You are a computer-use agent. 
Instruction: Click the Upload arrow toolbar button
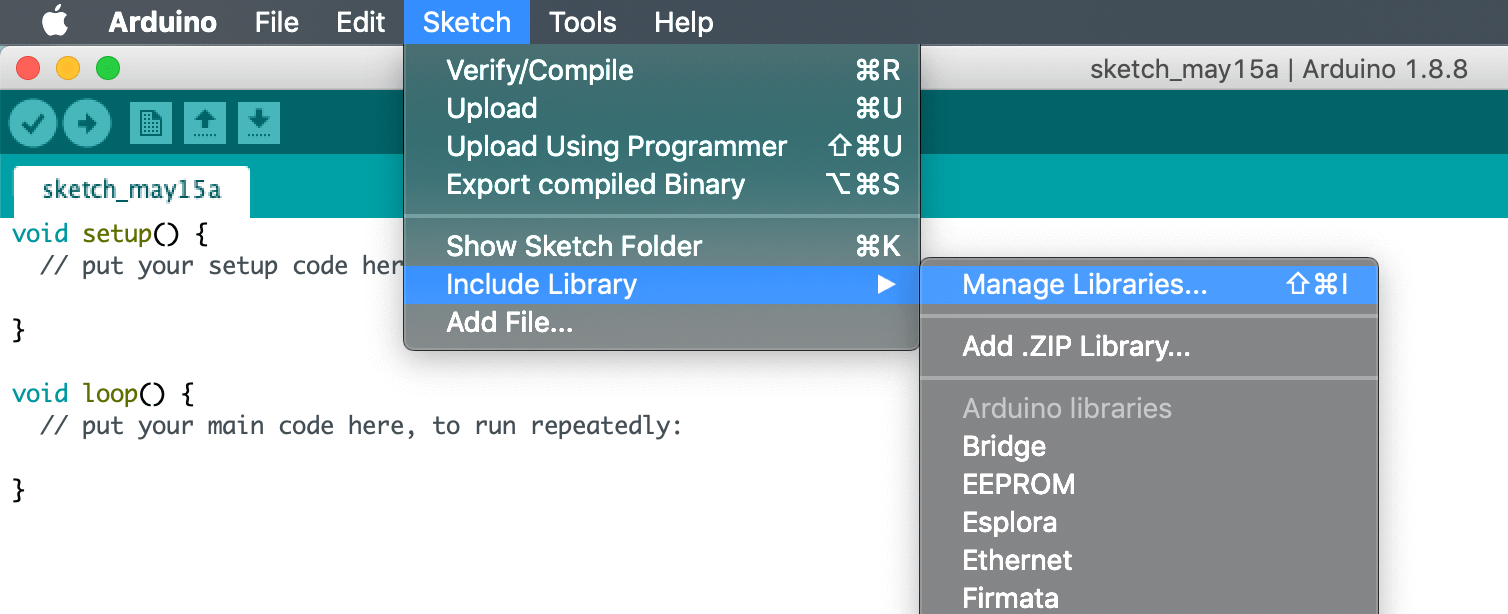pos(87,123)
